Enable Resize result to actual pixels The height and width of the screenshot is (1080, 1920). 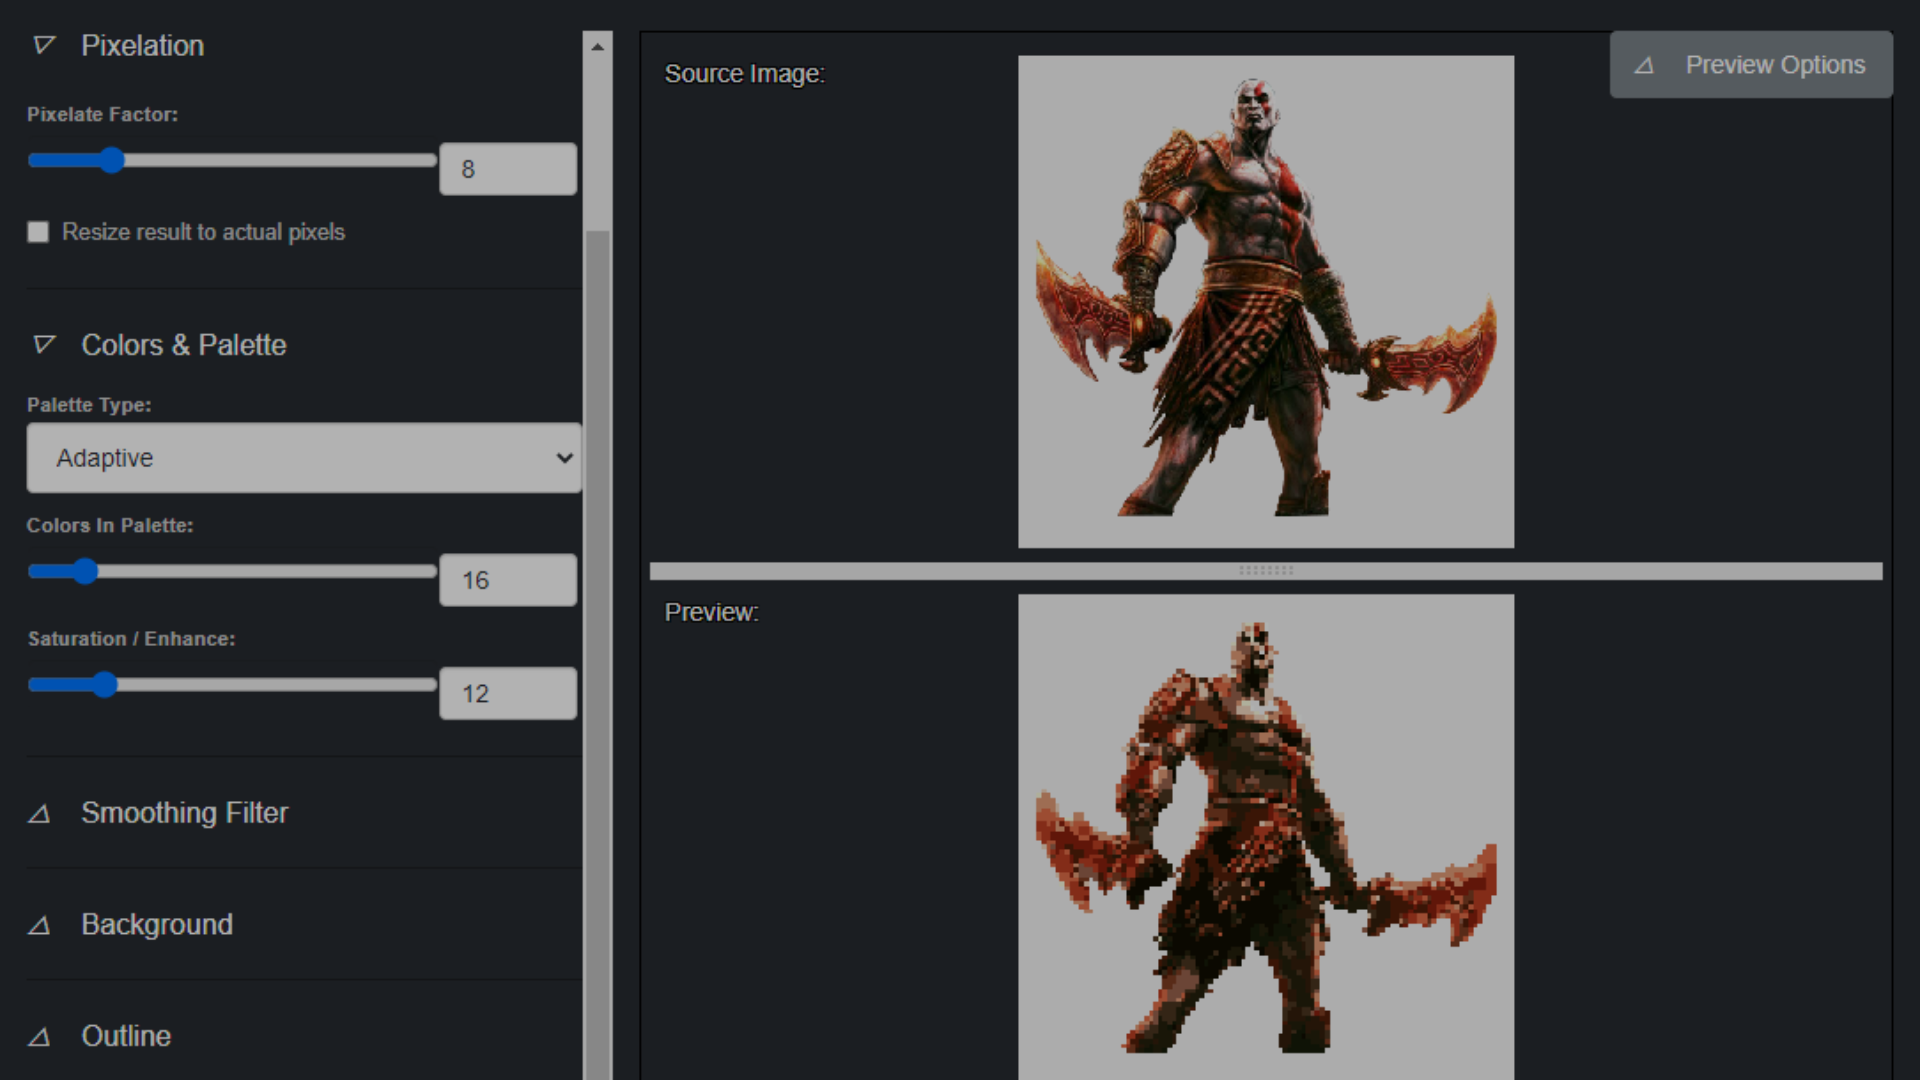38,232
